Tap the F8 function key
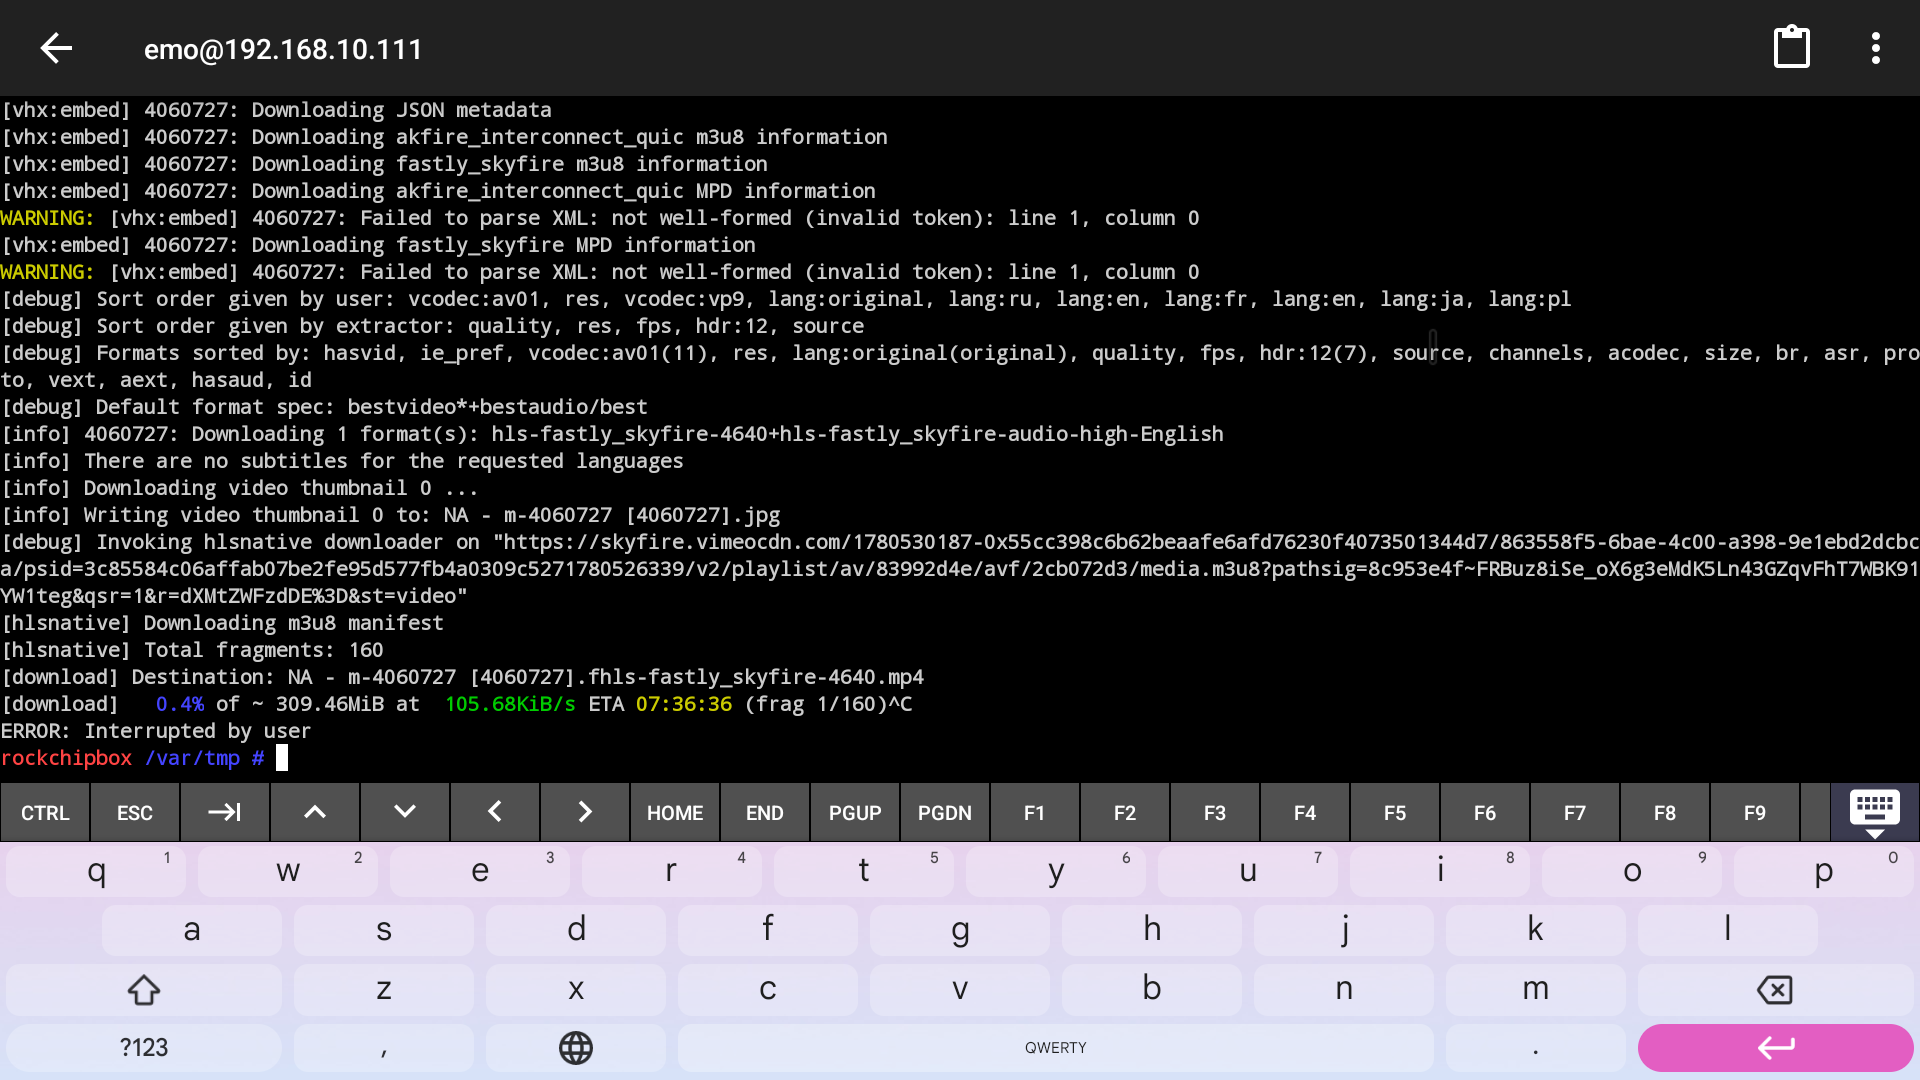This screenshot has width=1920, height=1080. 1665,813
